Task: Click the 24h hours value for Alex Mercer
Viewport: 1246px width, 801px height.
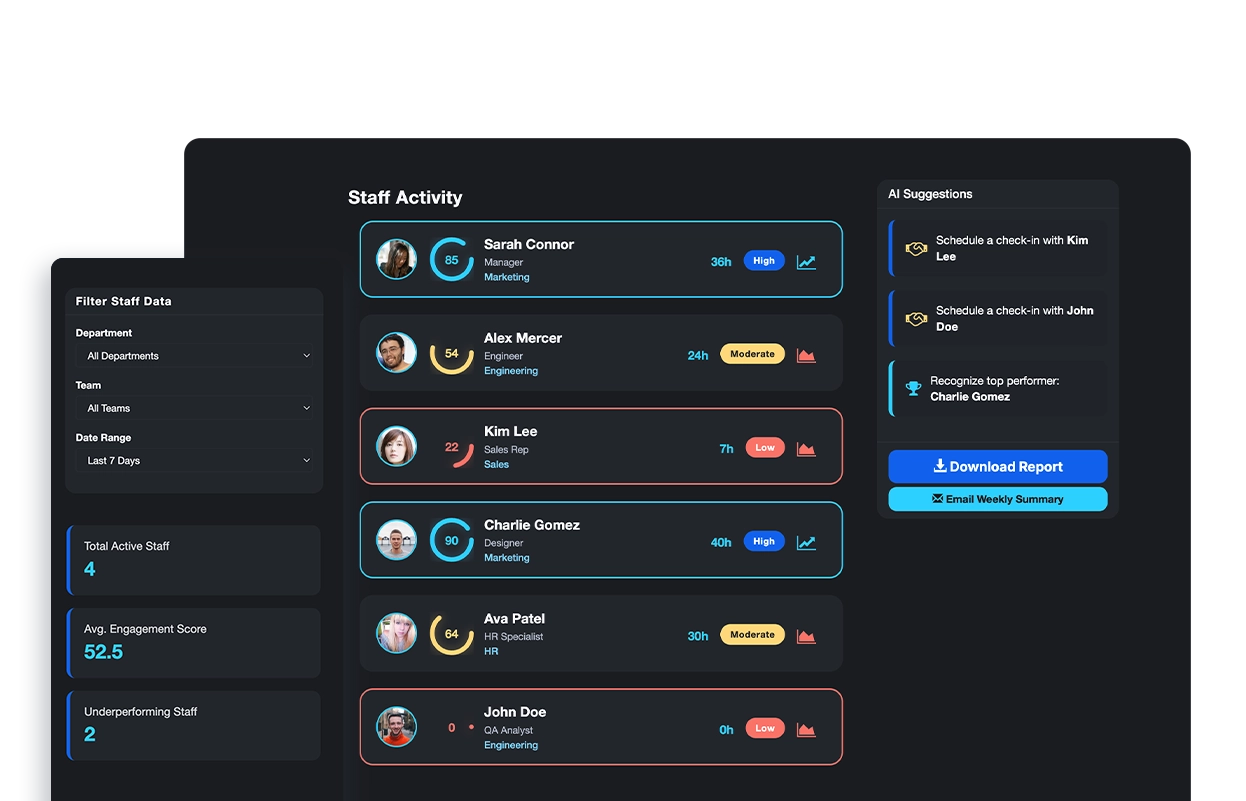Action: tap(698, 355)
